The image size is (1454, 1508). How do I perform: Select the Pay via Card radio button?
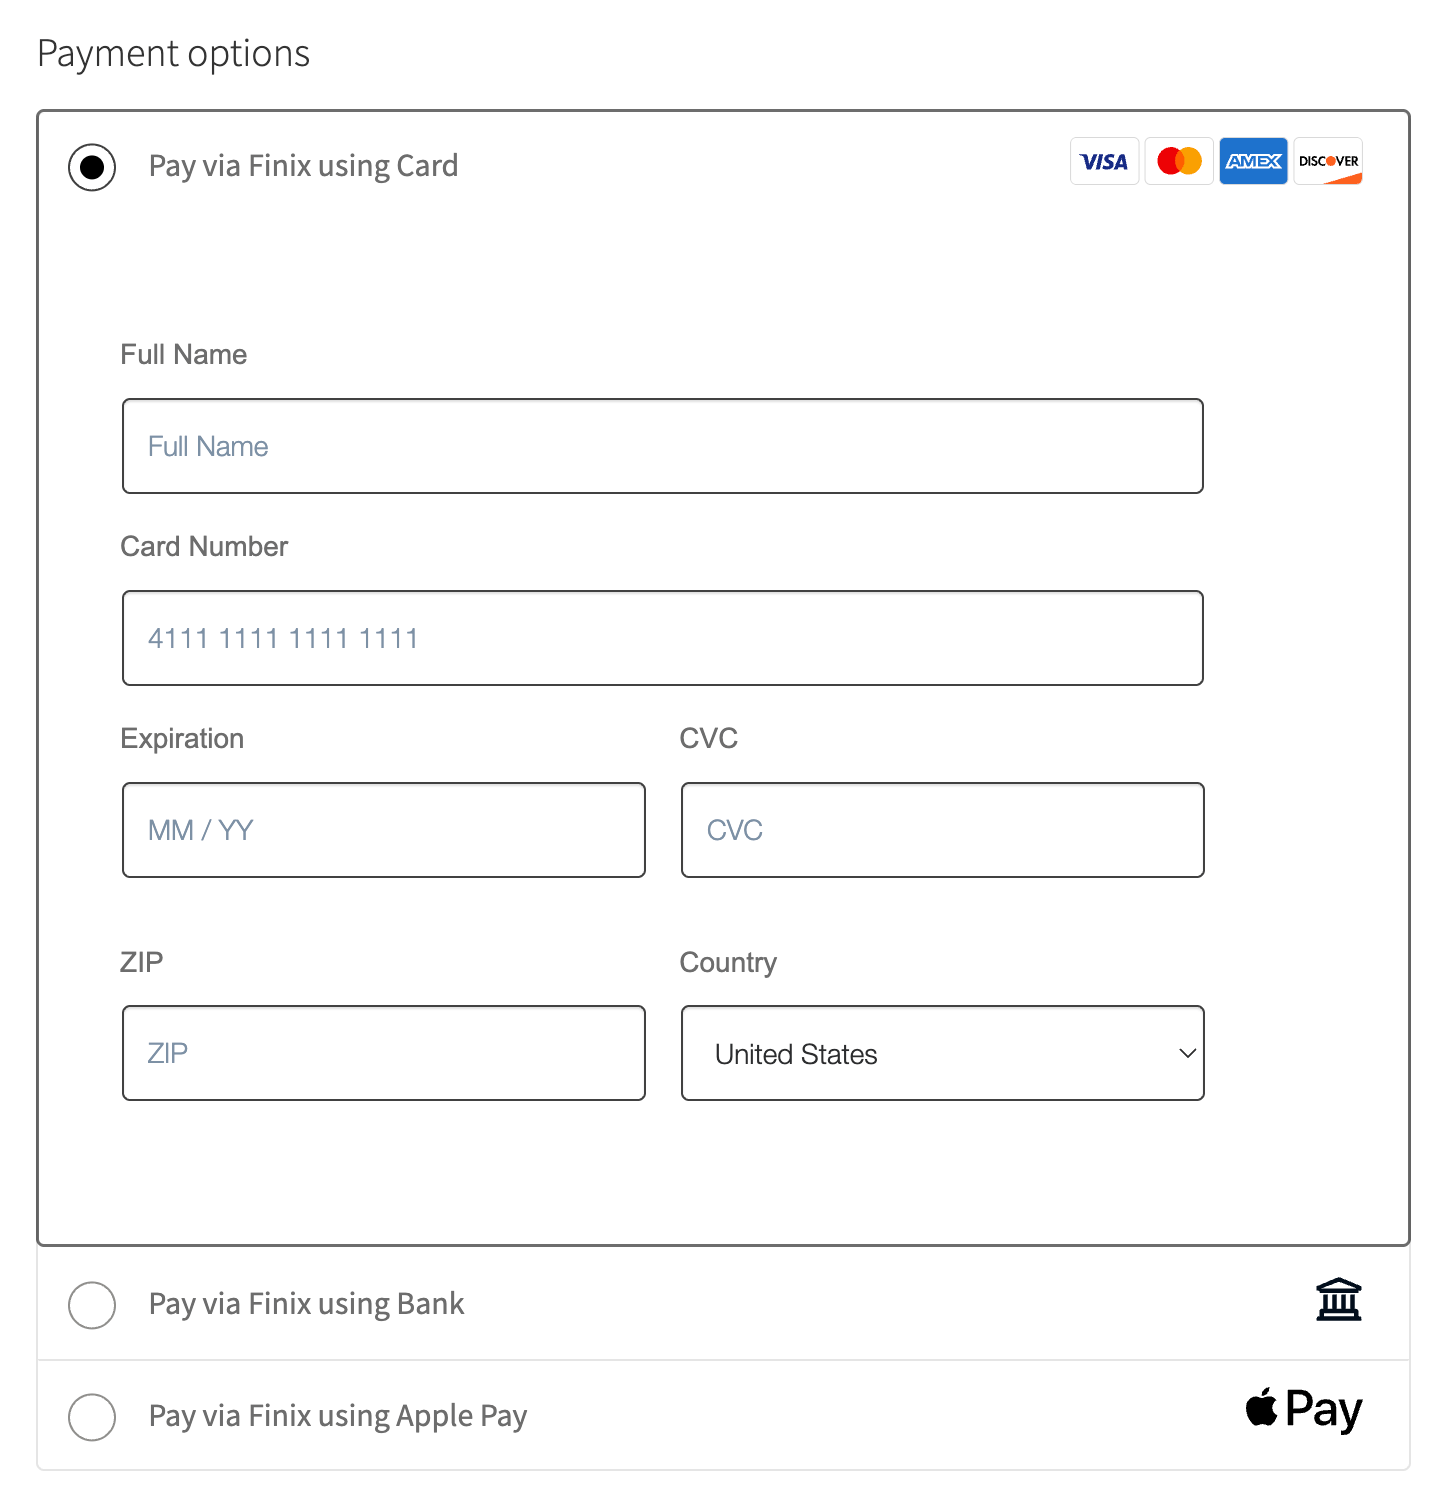(x=92, y=167)
